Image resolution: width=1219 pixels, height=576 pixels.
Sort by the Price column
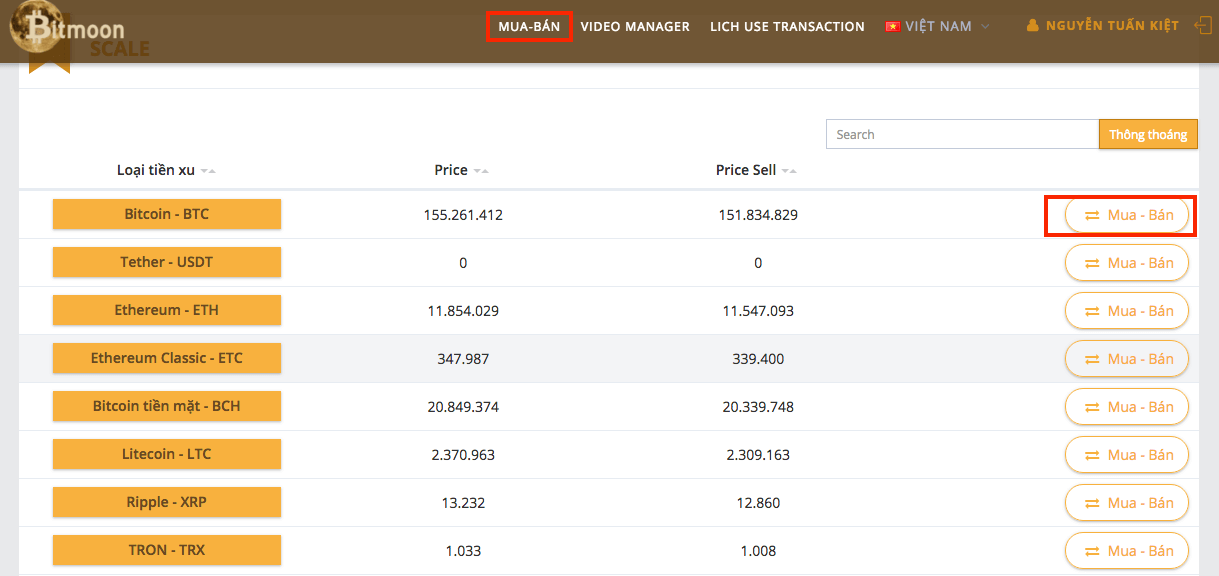click(462, 170)
